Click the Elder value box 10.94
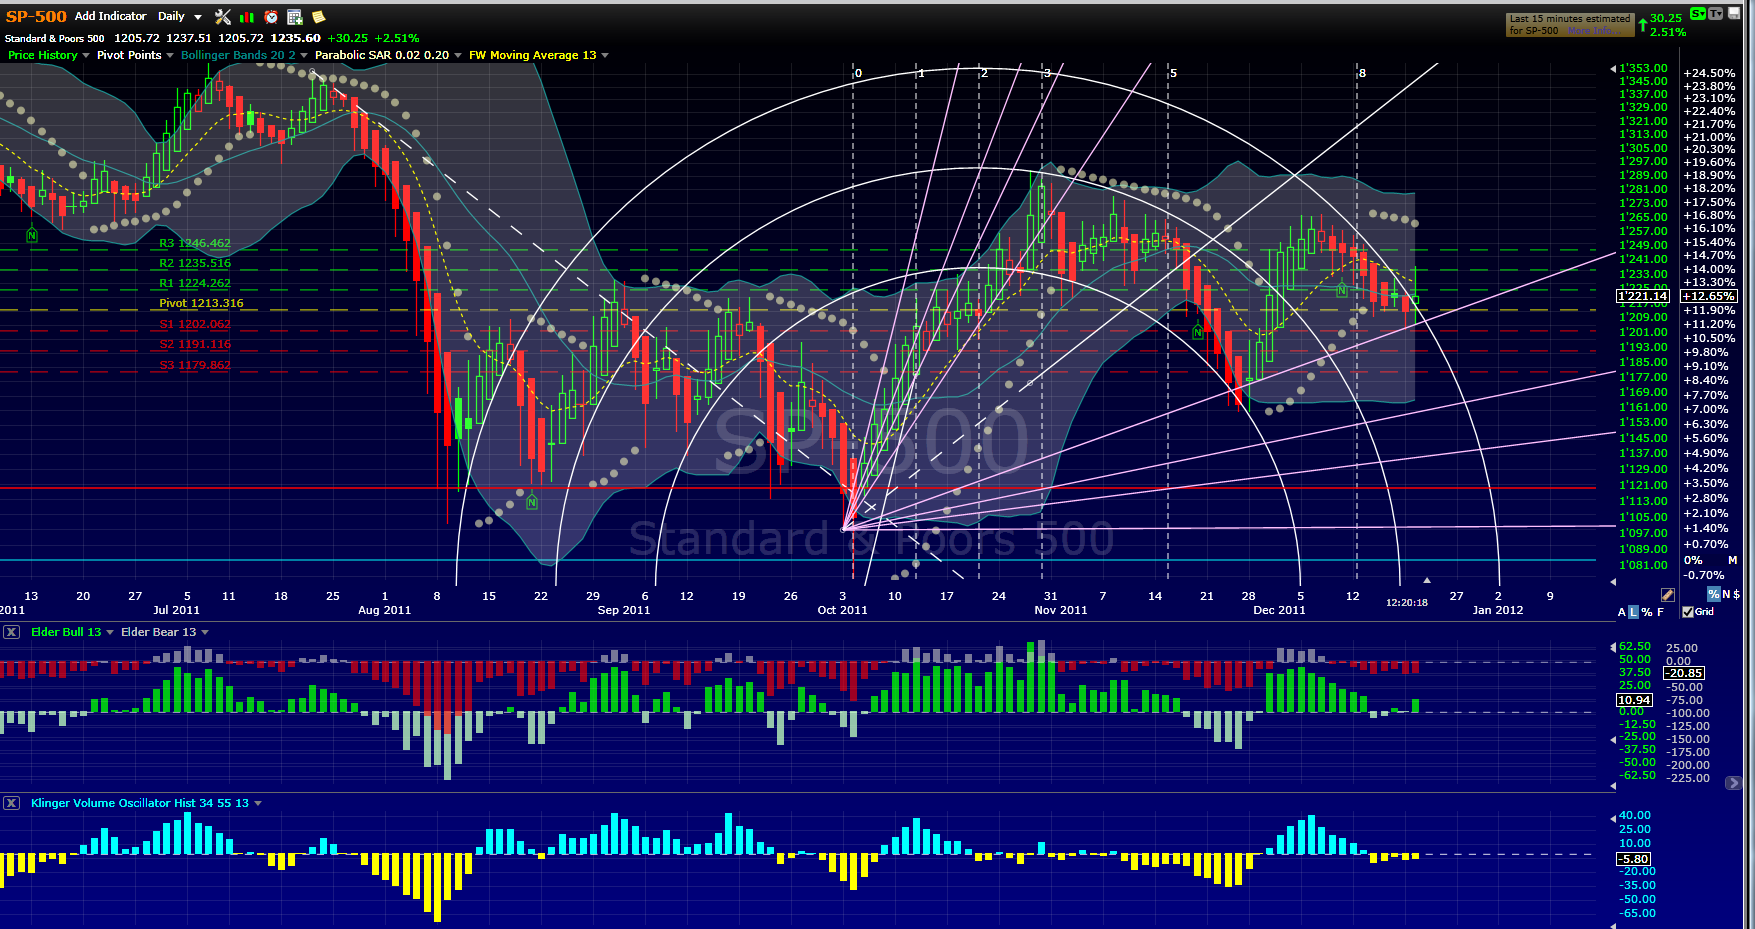The width and height of the screenshot is (1755, 929). coord(1635,700)
